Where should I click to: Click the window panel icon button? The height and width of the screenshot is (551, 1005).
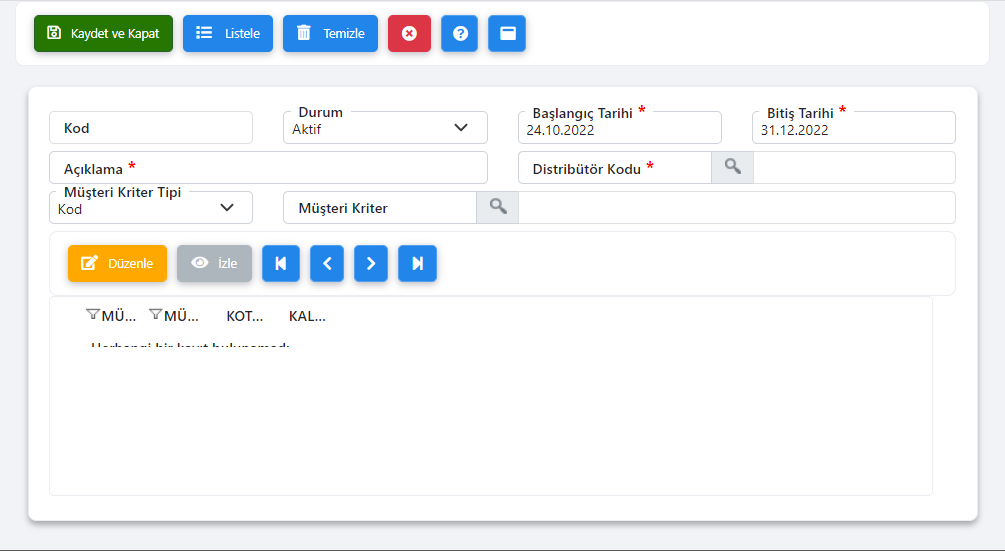507,33
